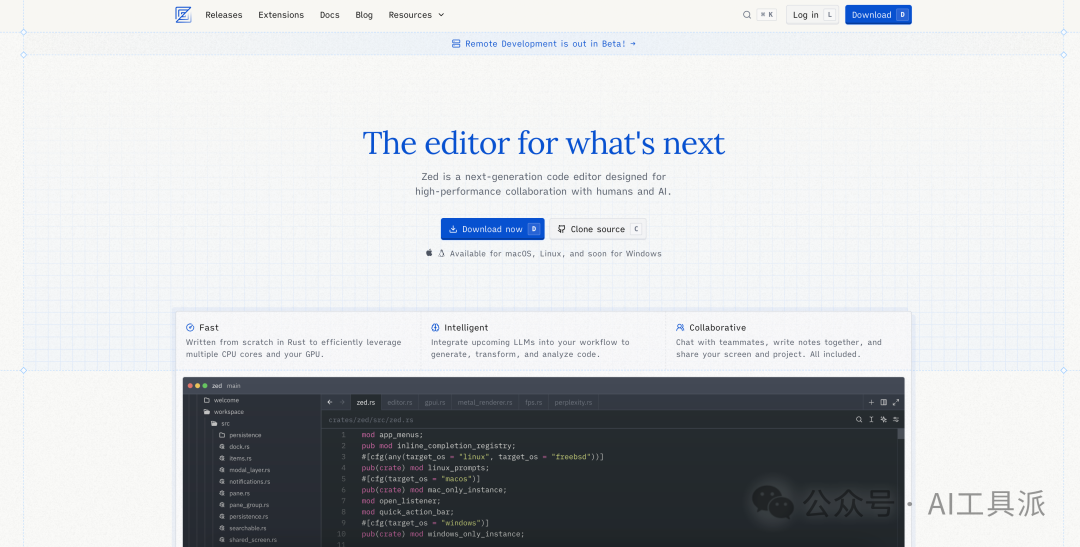Click the split pane icon in editor
The height and width of the screenshot is (547, 1080).
click(884, 402)
